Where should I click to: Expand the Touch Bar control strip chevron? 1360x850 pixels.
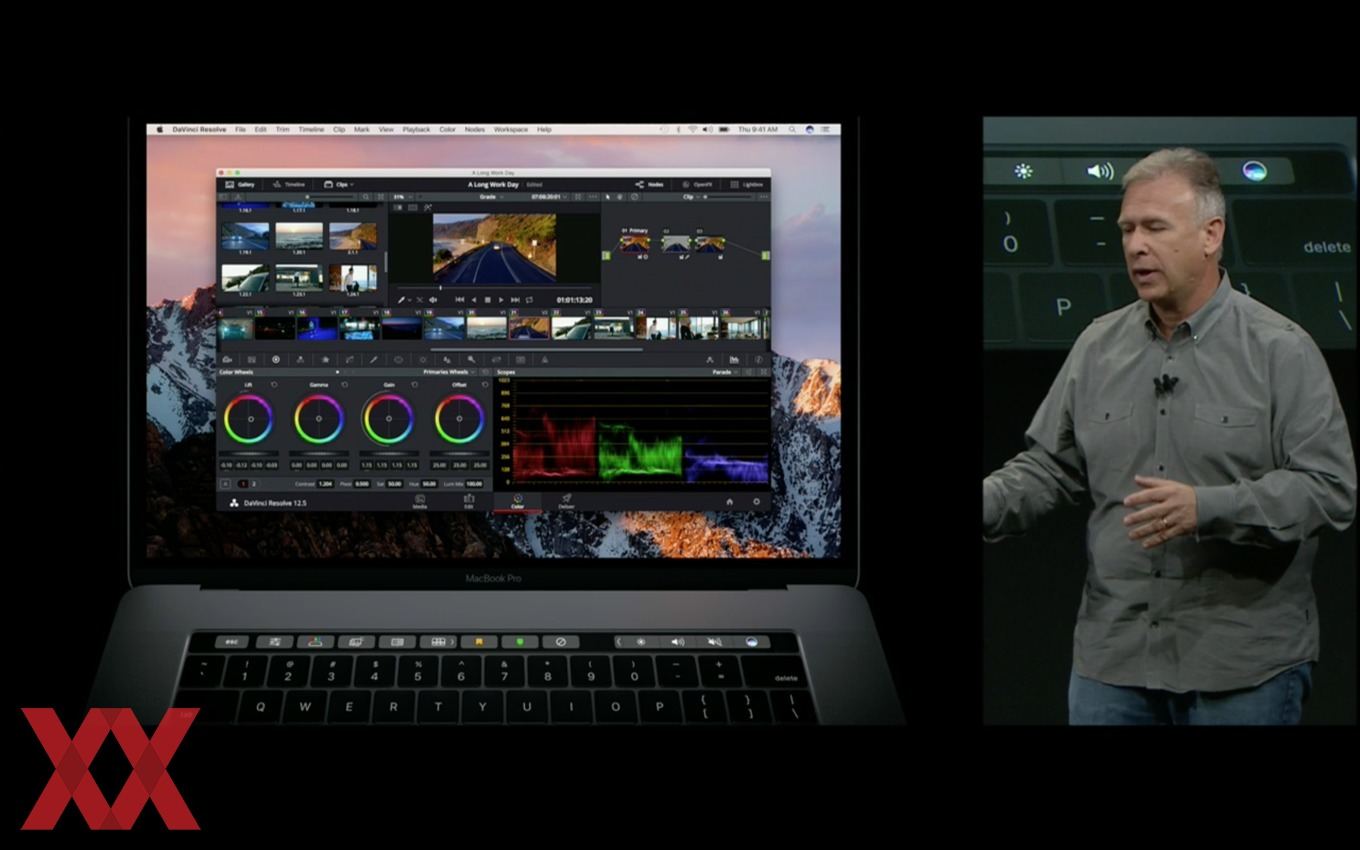point(619,641)
